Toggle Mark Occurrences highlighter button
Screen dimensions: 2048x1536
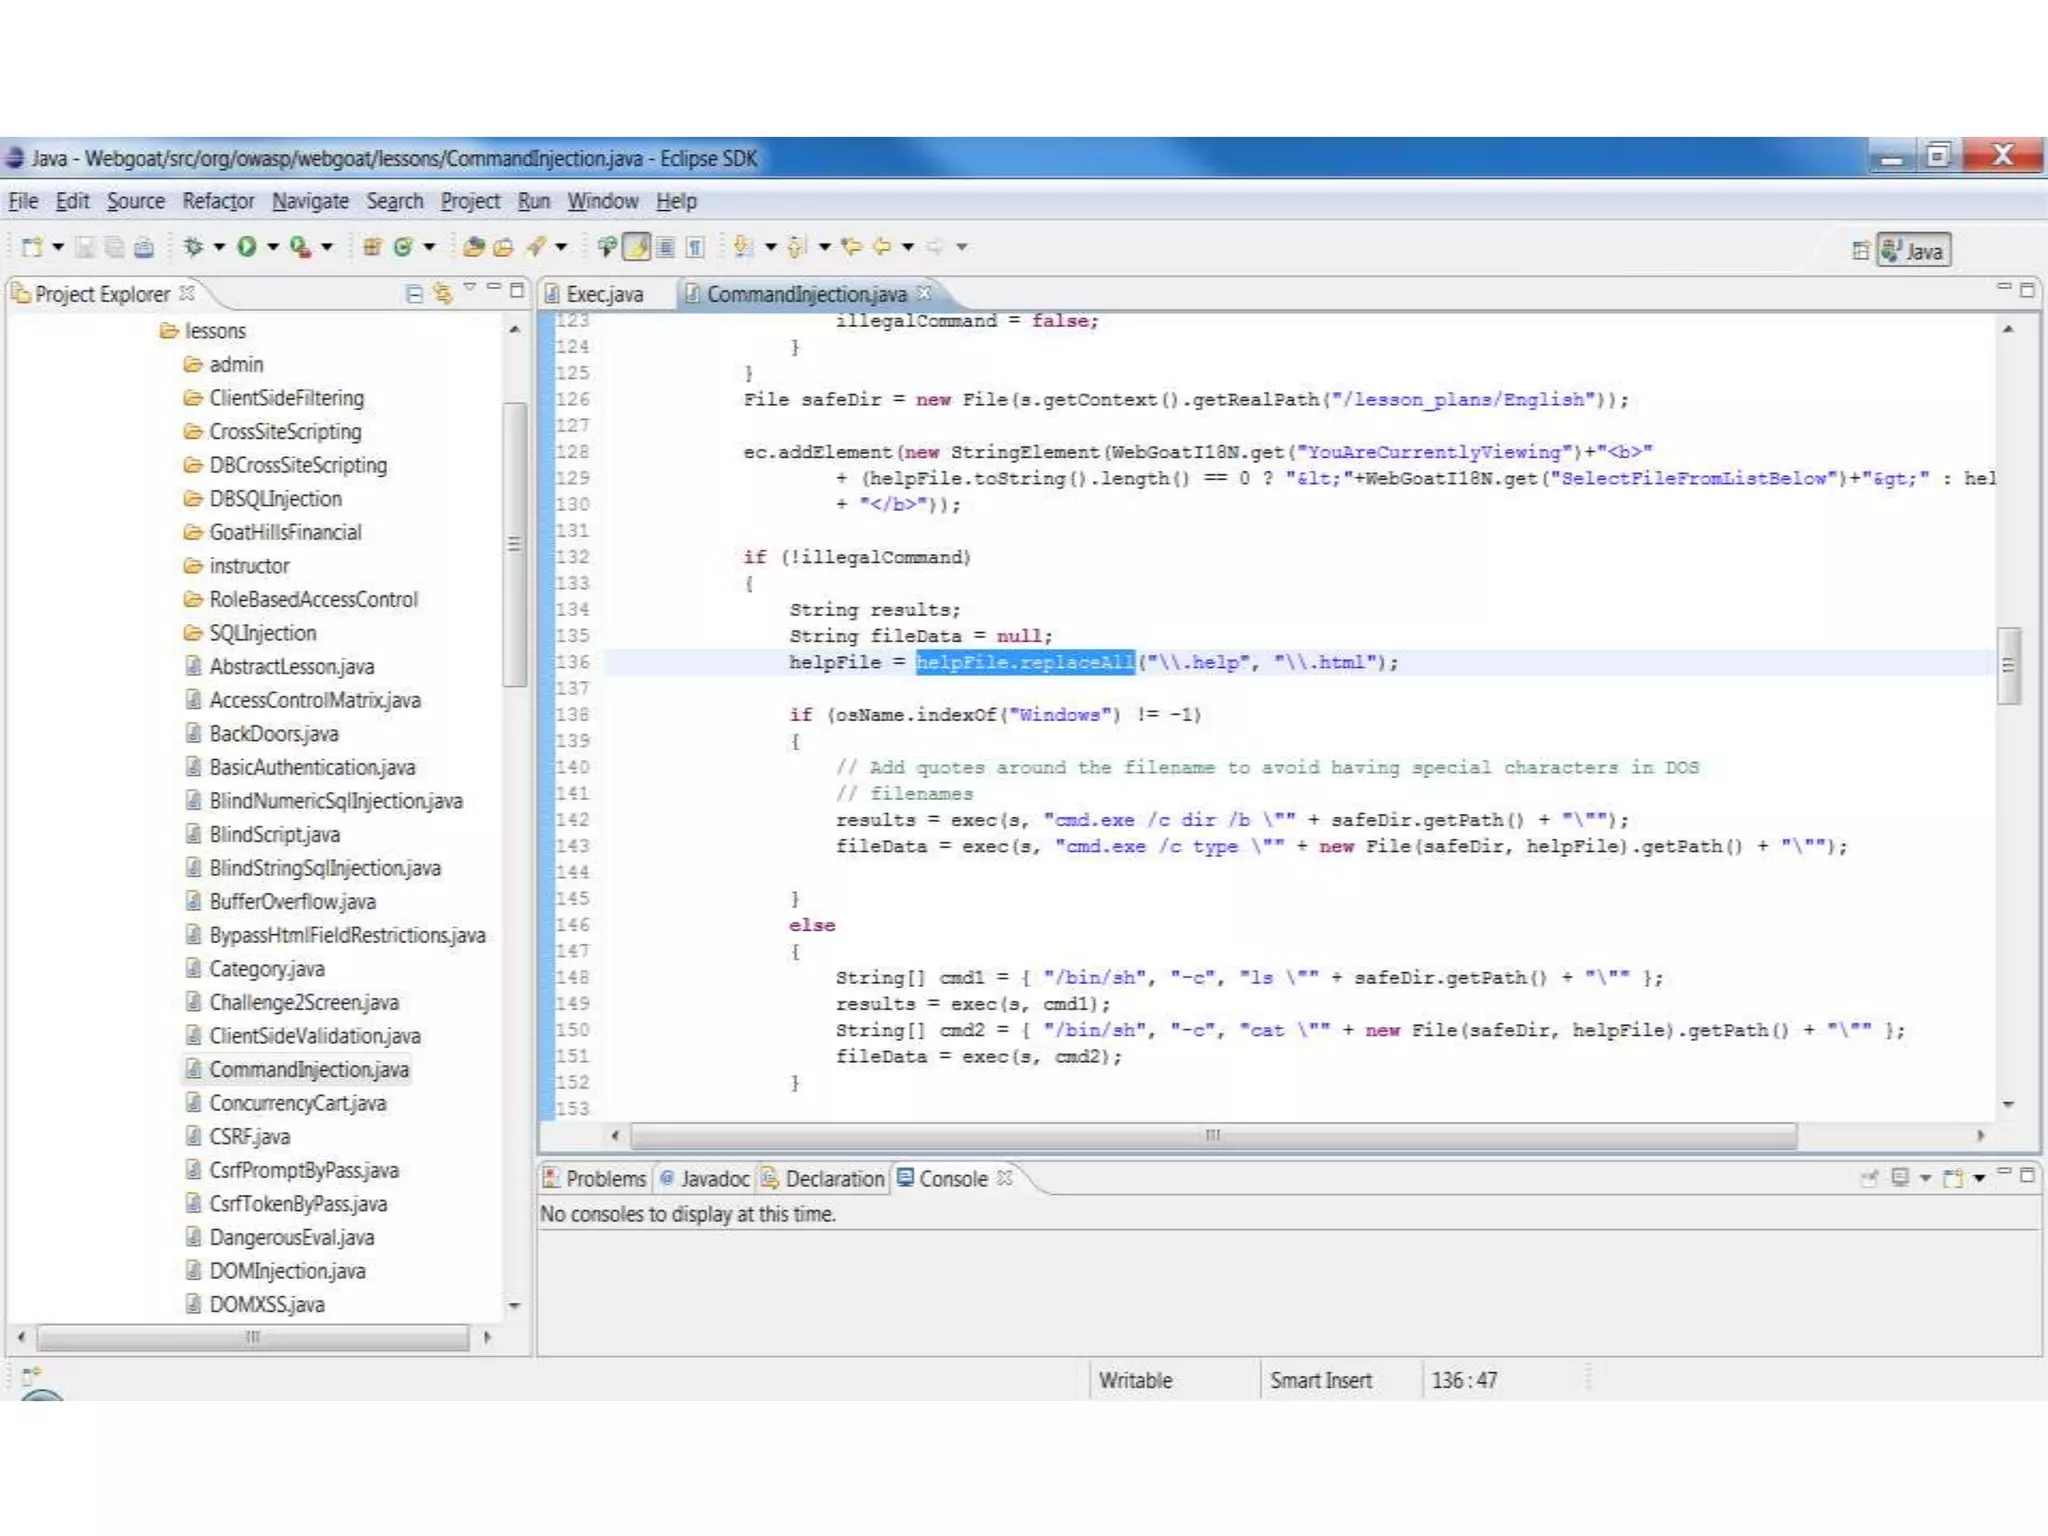[x=637, y=246]
